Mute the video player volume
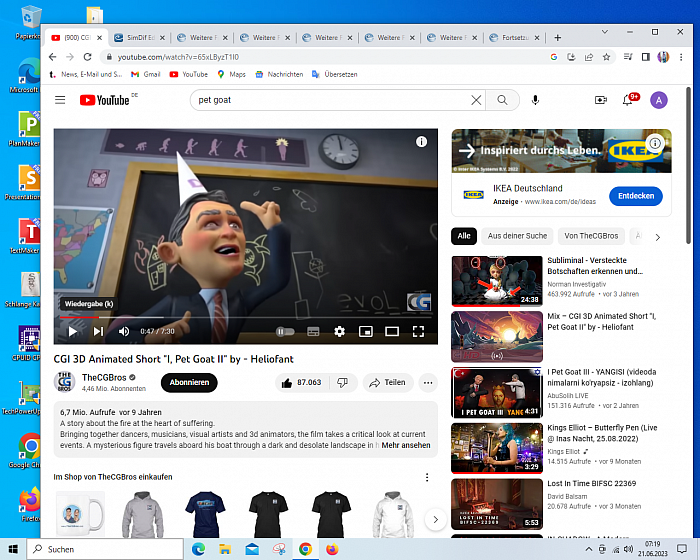Image resolution: width=700 pixels, height=560 pixels. 124,331
